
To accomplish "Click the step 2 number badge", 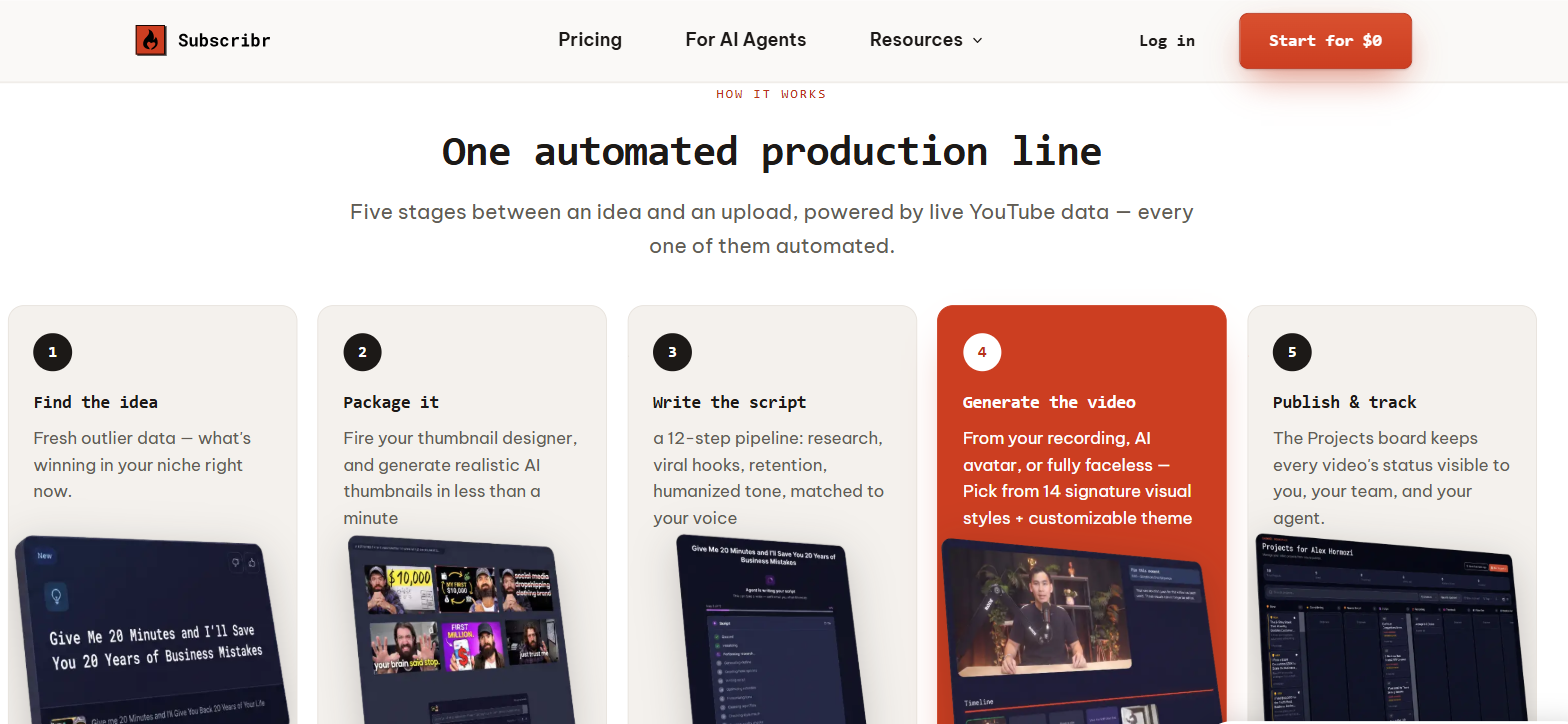I will click(362, 352).
